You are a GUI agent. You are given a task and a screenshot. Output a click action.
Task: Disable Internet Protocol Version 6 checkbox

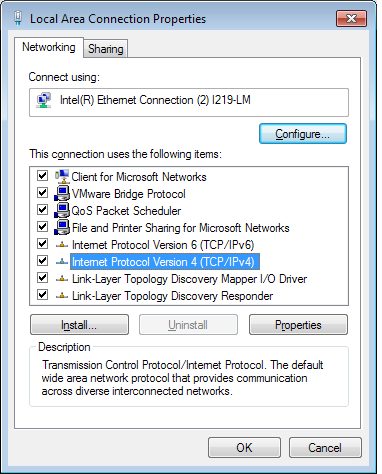(x=42, y=243)
